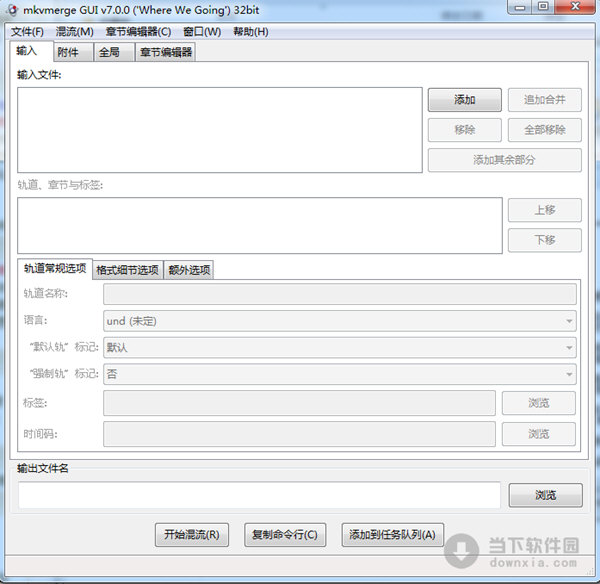Click the 开始混流(R) button
The image size is (600, 584).
[192, 534]
